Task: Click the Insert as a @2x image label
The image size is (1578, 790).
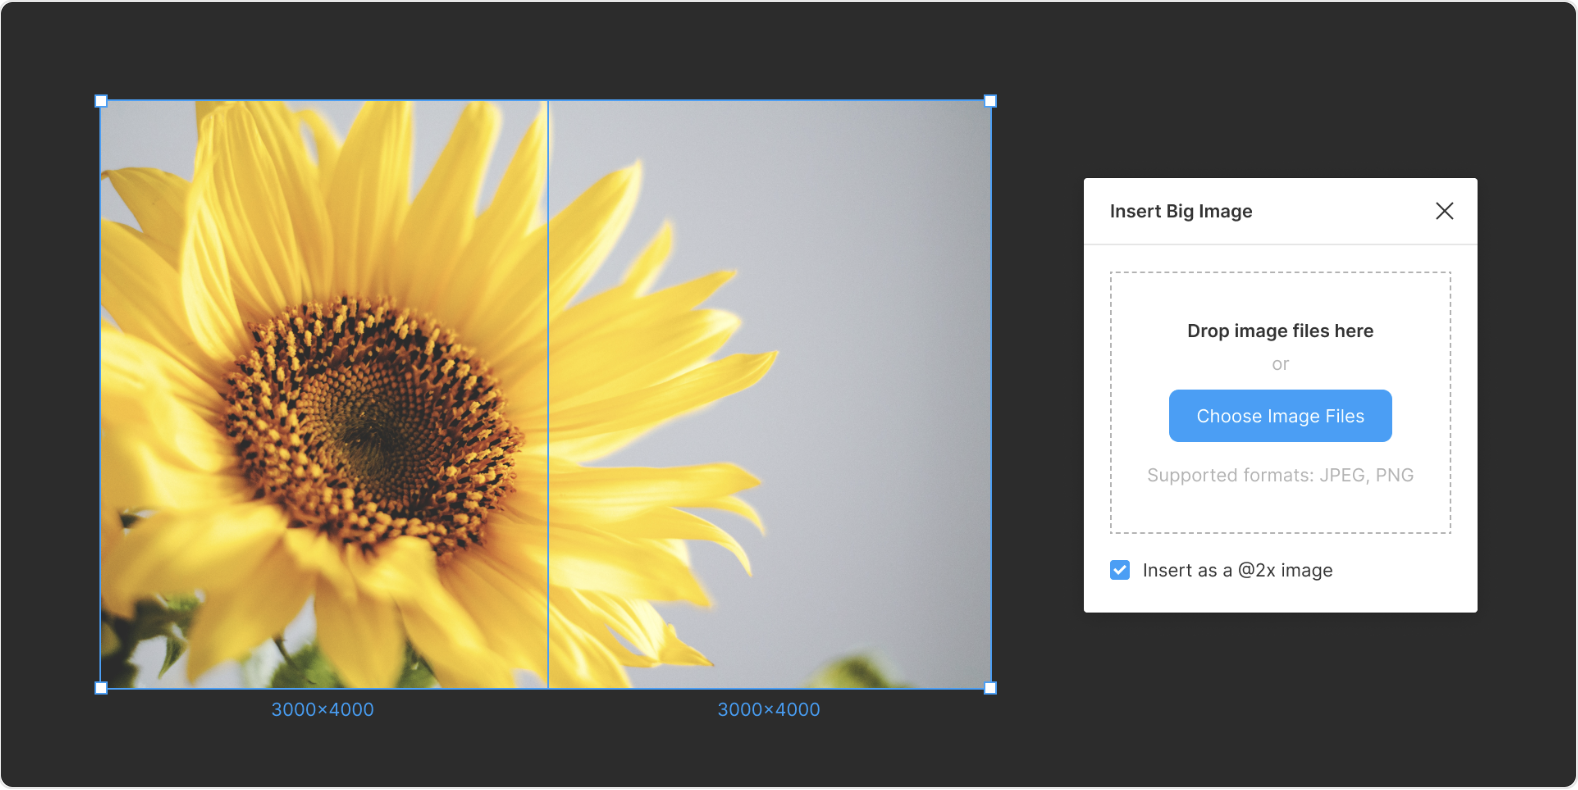Action: click(x=1238, y=570)
